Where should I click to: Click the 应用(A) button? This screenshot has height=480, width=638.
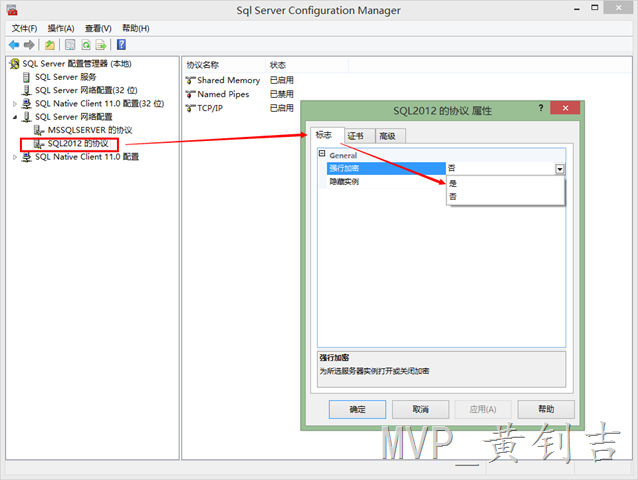(483, 409)
